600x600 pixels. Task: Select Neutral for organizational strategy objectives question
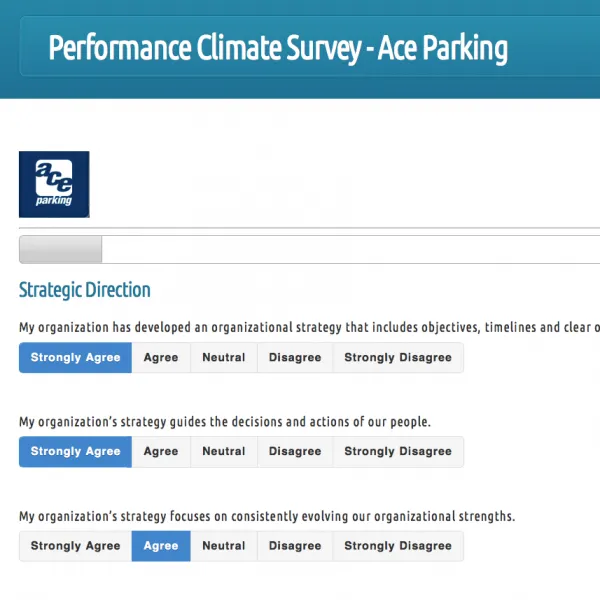(224, 357)
